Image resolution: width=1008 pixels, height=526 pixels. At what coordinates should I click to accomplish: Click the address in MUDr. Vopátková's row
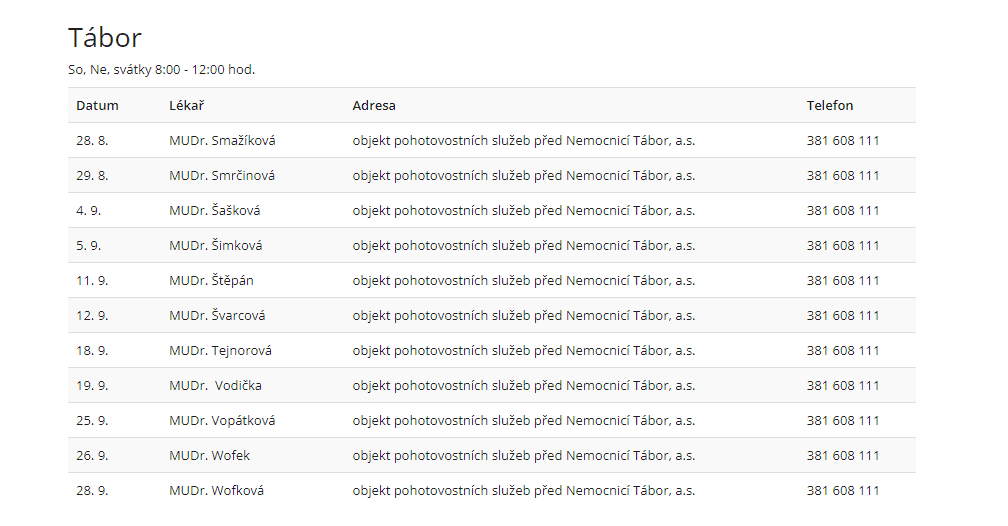point(523,421)
